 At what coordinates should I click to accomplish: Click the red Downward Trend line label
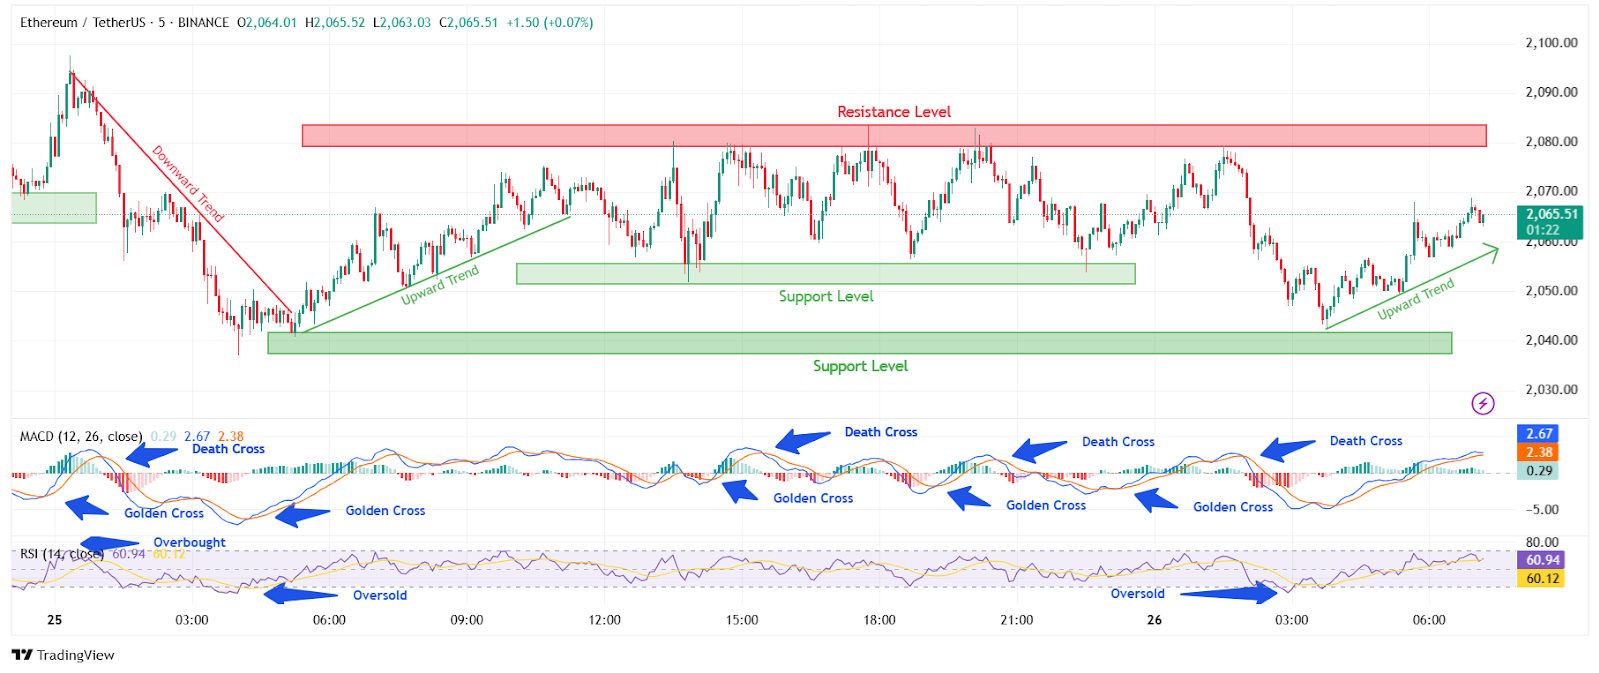(188, 182)
